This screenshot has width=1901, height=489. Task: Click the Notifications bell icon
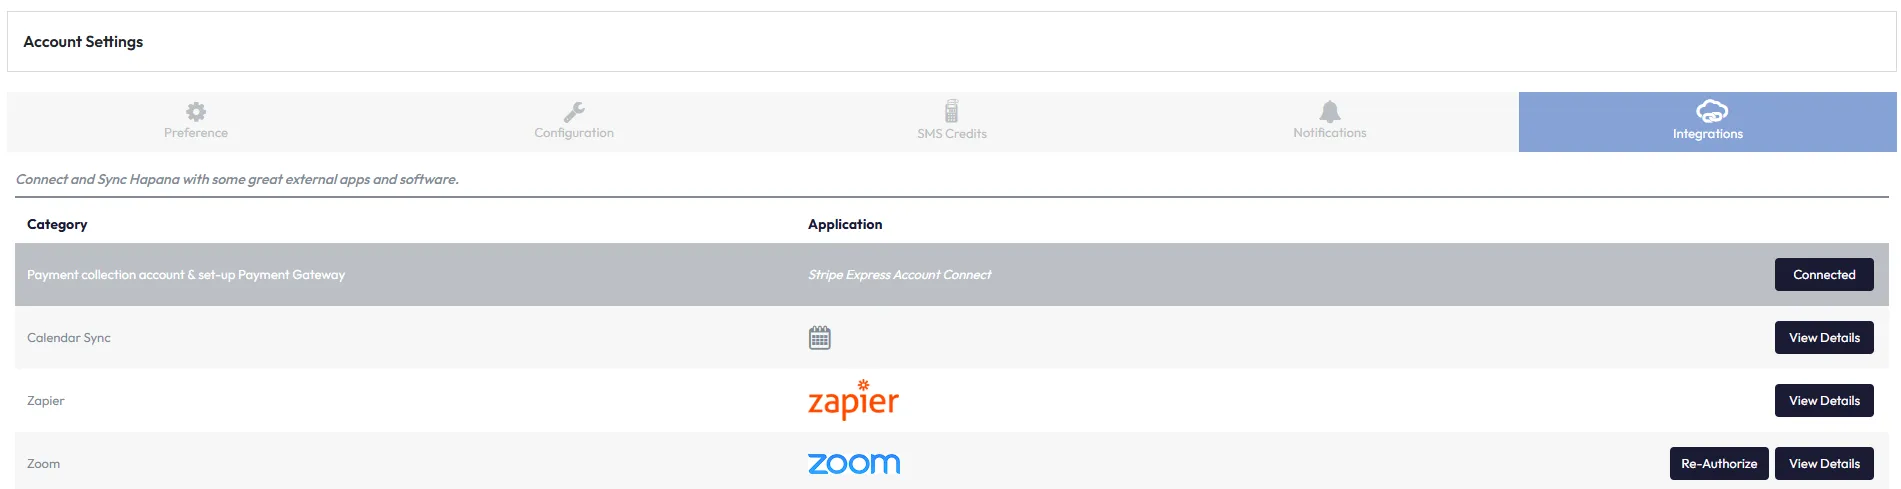point(1329,111)
